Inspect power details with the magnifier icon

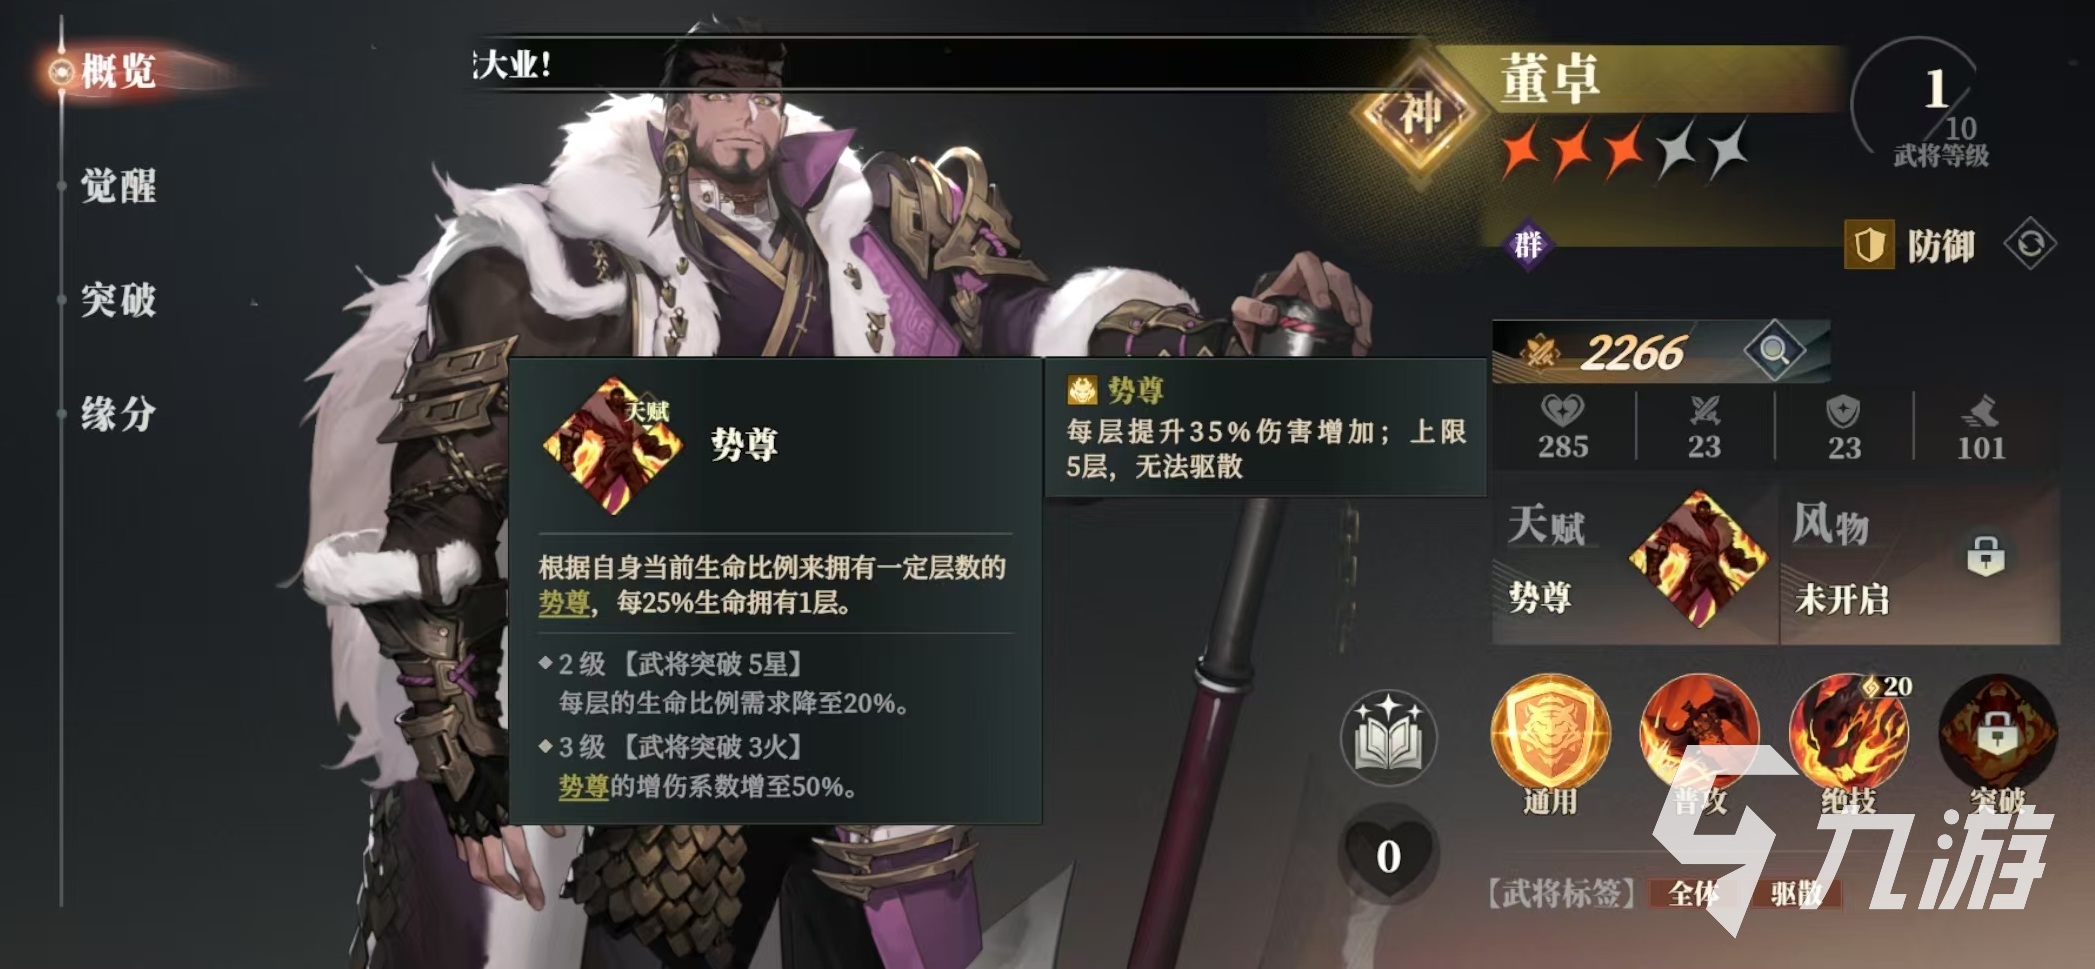pos(1774,350)
